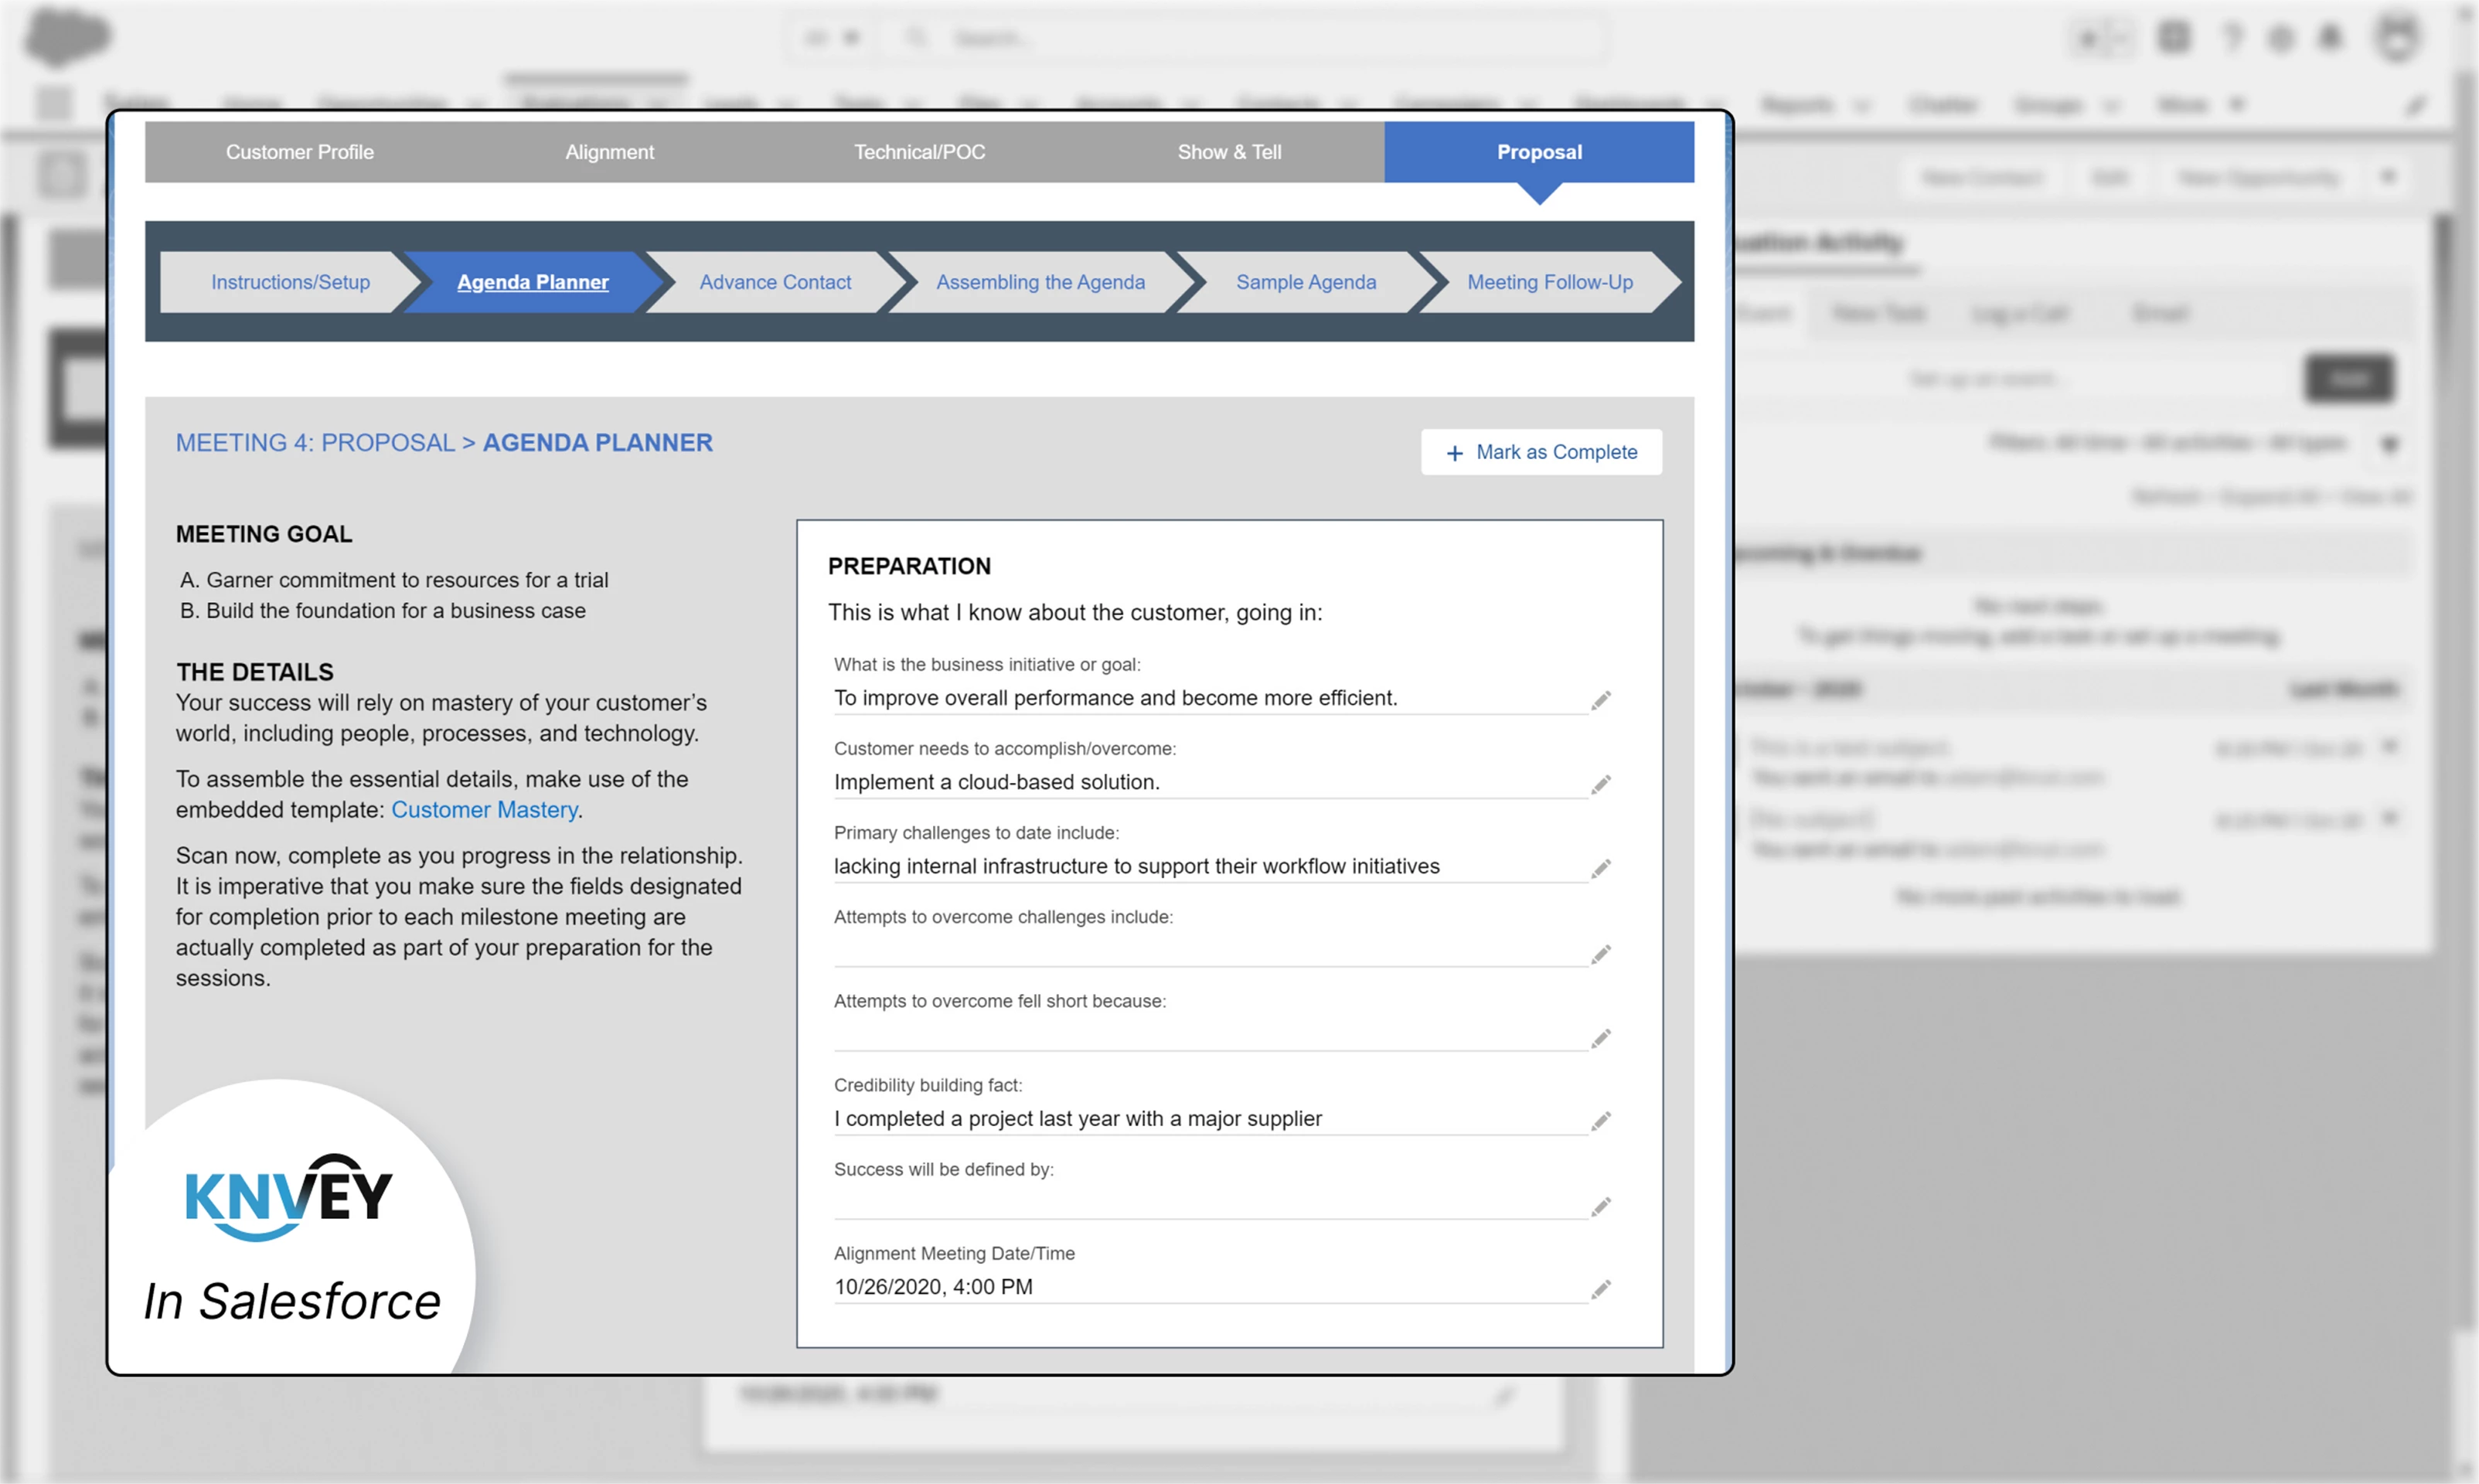Image resolution: width=2479 pixels, height=1484 pixels.
Task: Switch to the Customer Profile tab
Action: point(299,152)
